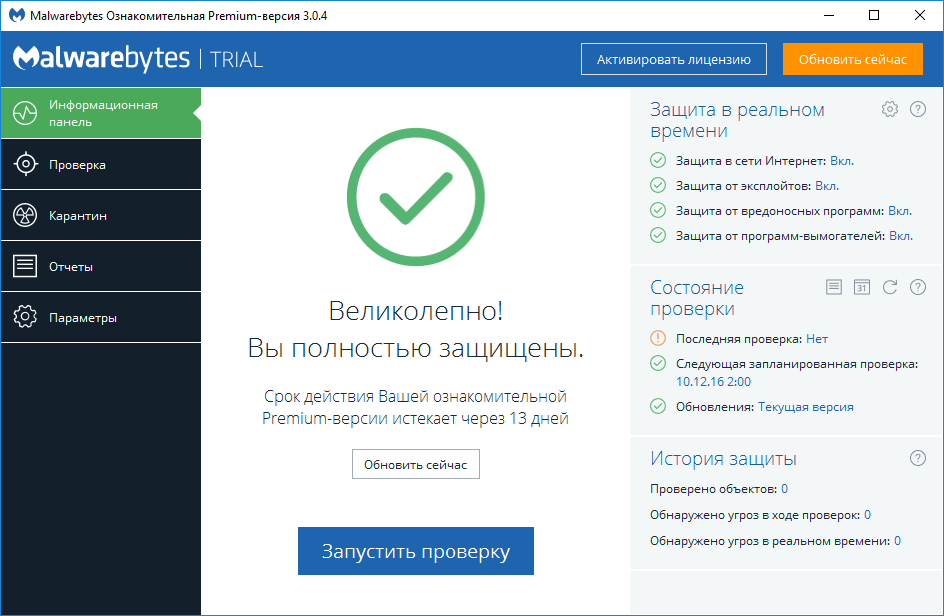Click the blue Запустить проверку button
Viewport: 944px width, 616px height.
tap(415, 551)
